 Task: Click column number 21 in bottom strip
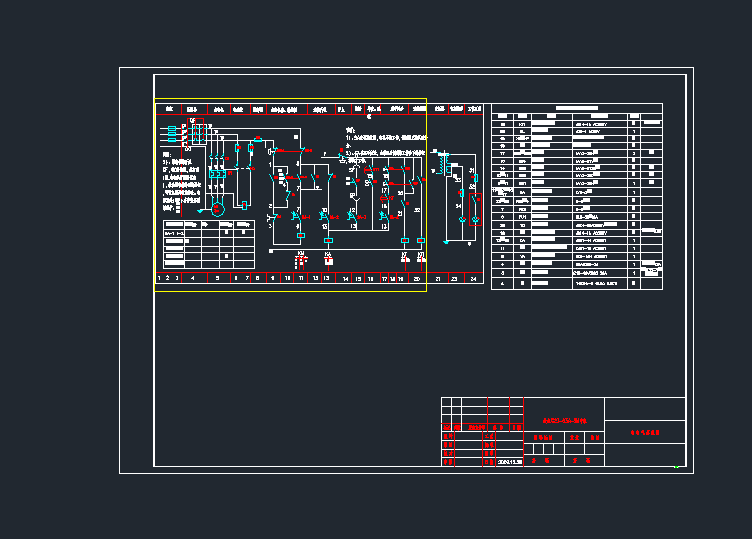click(438, 278)
